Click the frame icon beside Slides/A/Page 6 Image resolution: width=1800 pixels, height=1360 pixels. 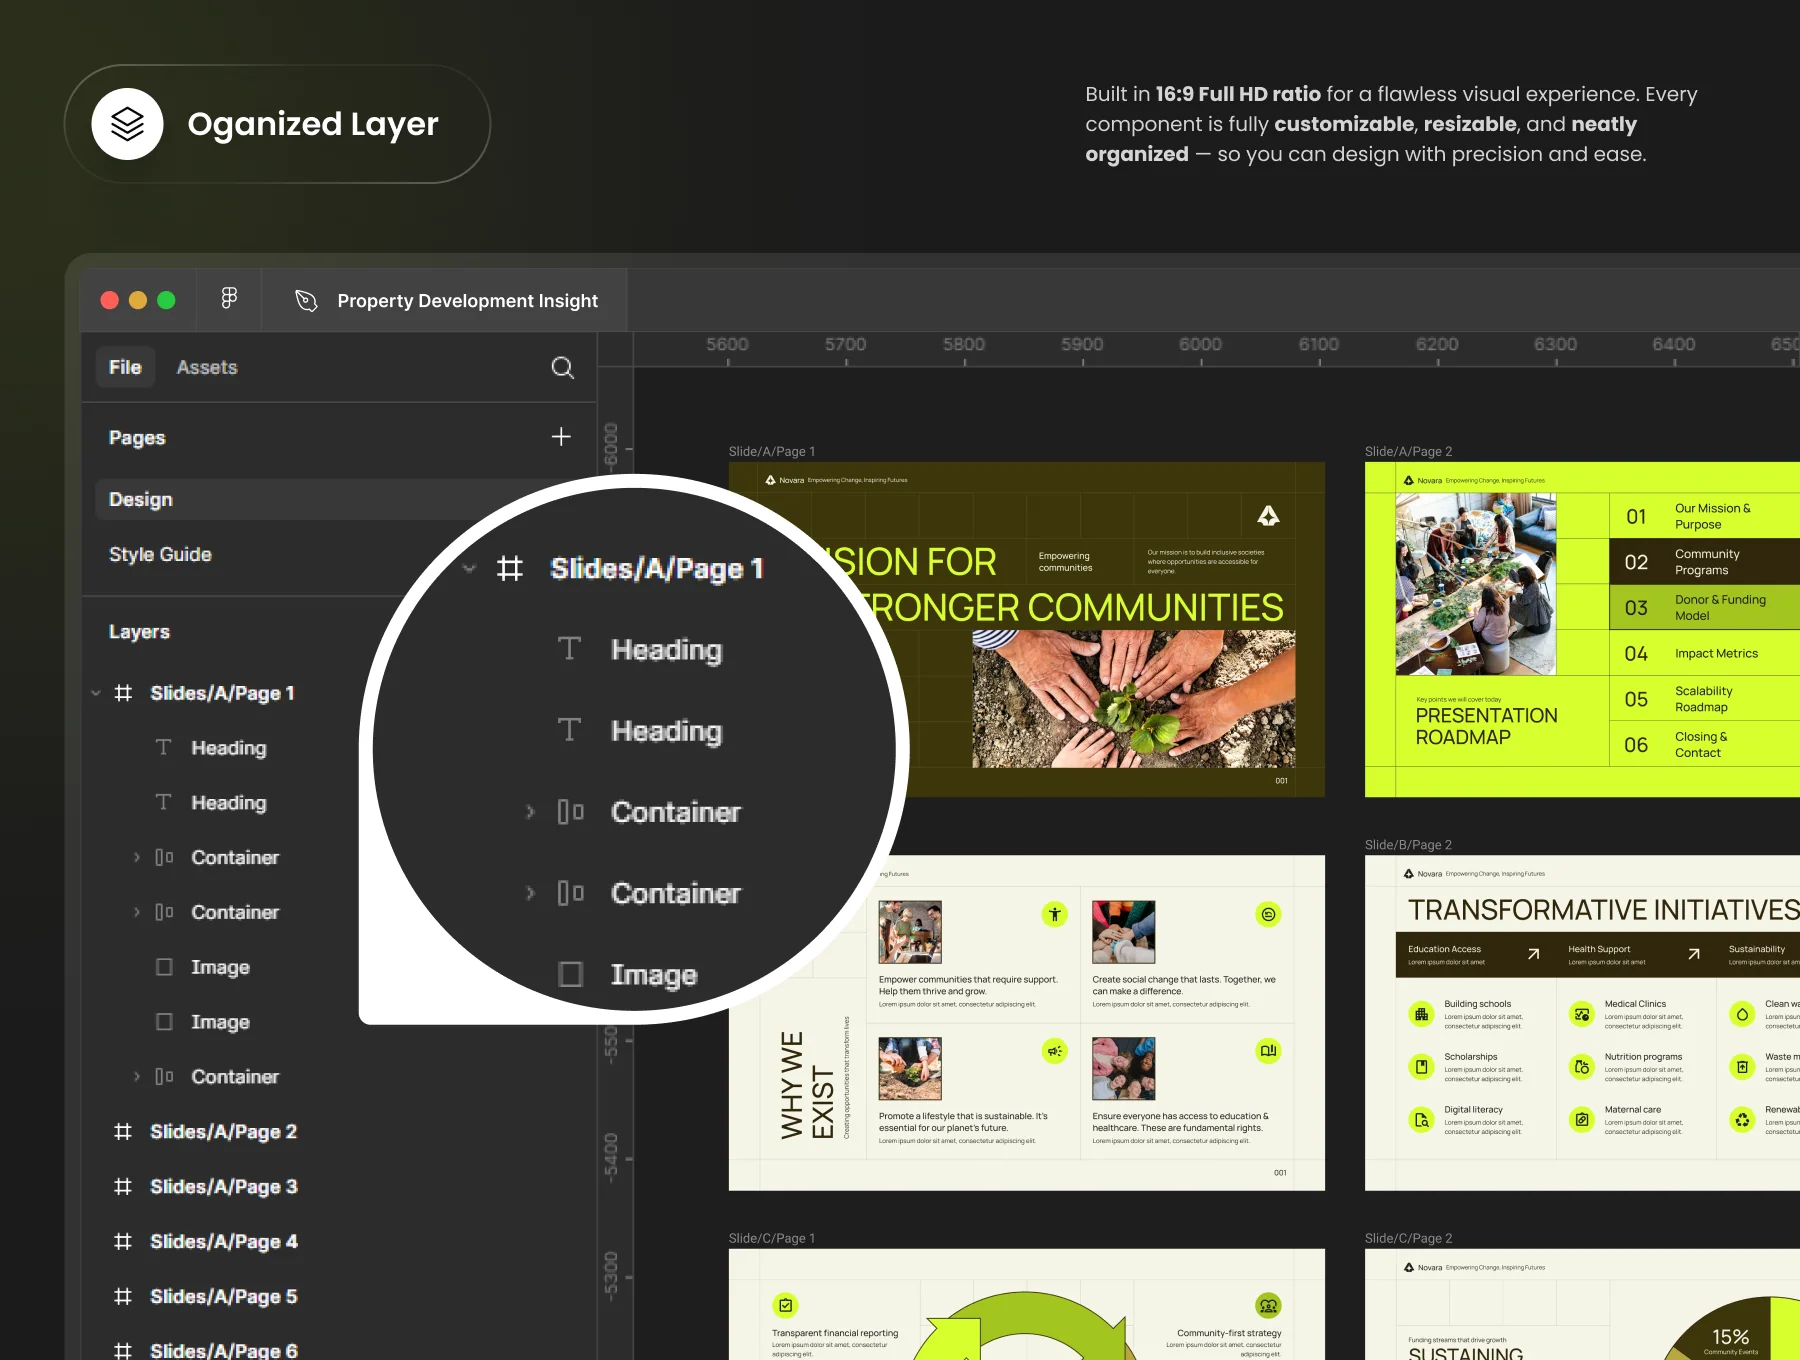(x=123, y=1350)
